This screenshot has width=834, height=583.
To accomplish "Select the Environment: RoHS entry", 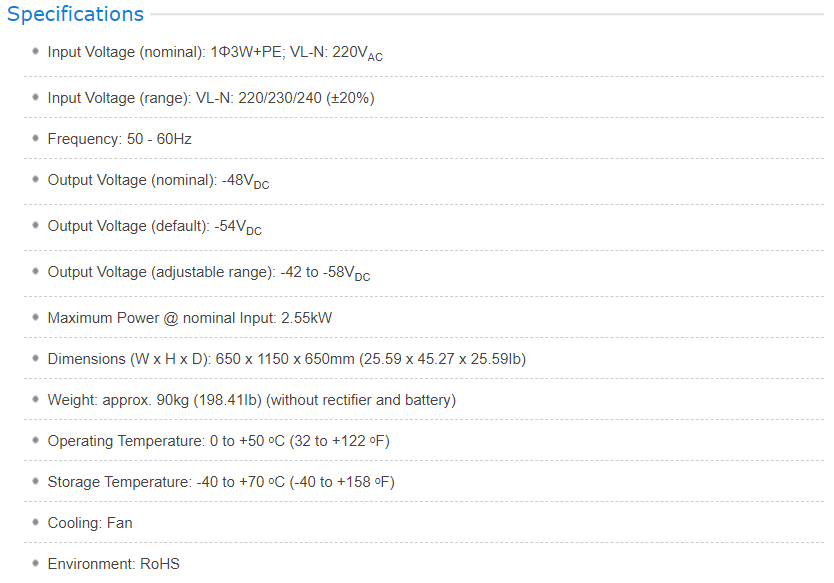I will coord(113,564).
